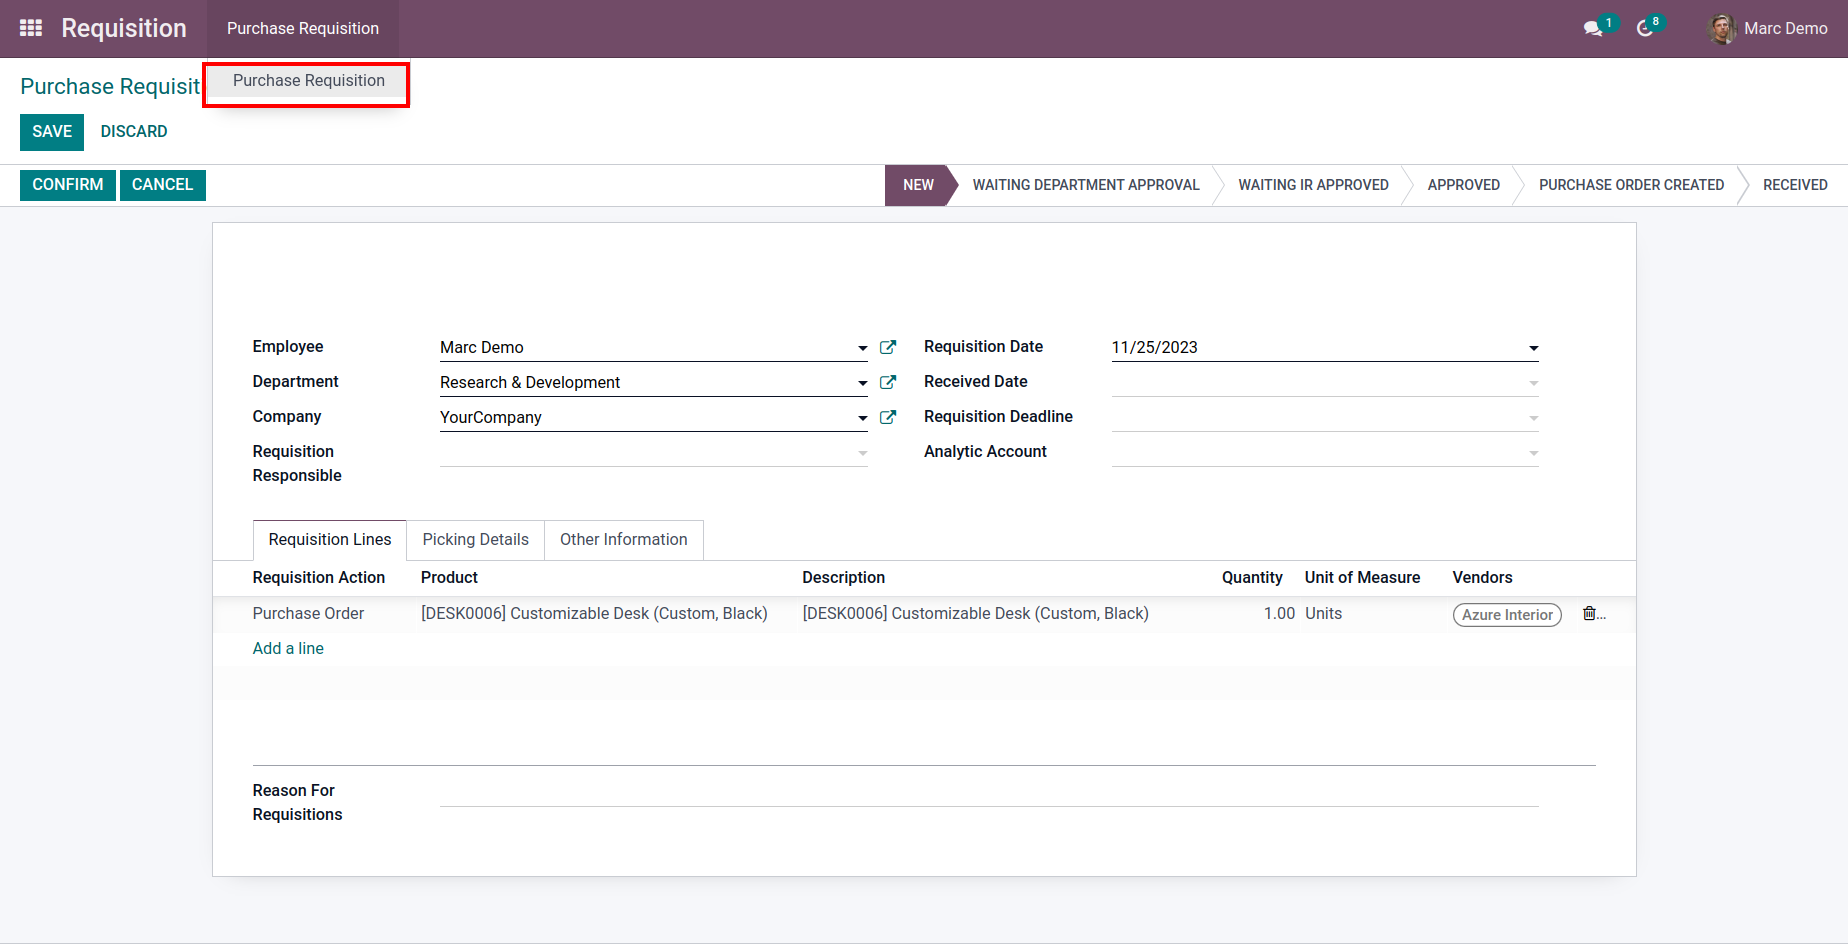Image resolution: width=1848 pixels, height=944 pixels.
Task: Open the activities clock icon
Action: pyautogui.click(x=1645, y=28)
